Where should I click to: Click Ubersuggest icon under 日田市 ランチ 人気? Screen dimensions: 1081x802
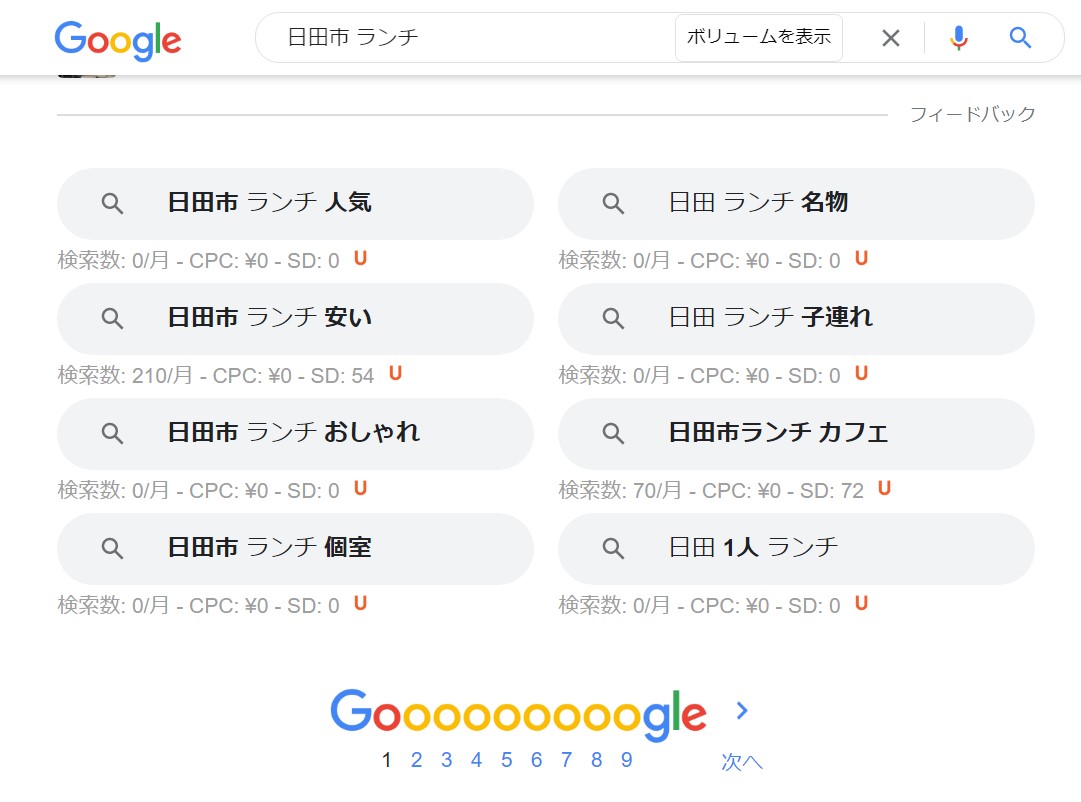click(361, 259)
